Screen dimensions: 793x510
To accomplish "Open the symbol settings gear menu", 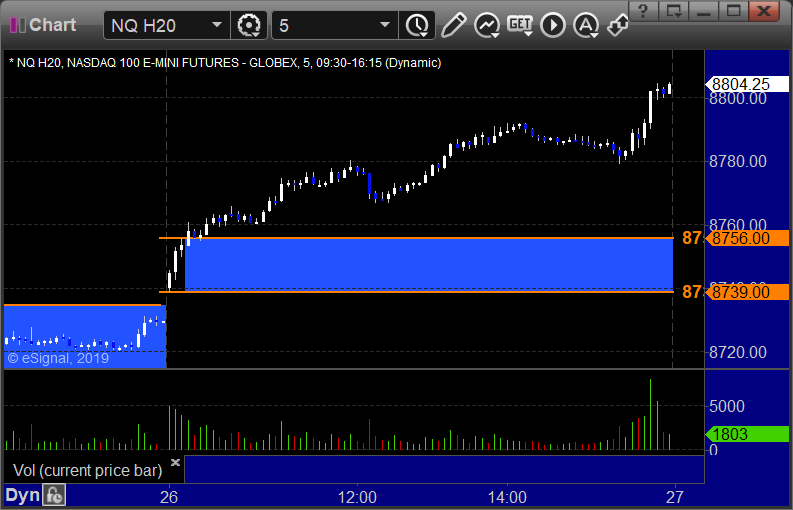I will [249, 25].
